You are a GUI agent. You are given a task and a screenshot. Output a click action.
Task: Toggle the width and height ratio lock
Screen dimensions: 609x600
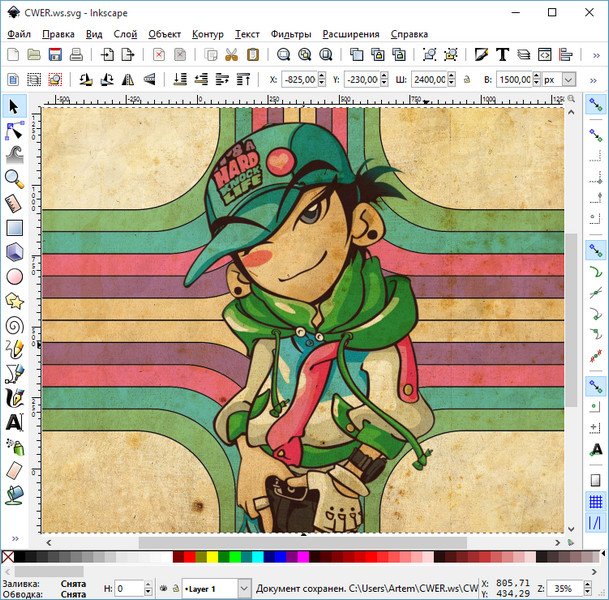click(x=466, y=78)
